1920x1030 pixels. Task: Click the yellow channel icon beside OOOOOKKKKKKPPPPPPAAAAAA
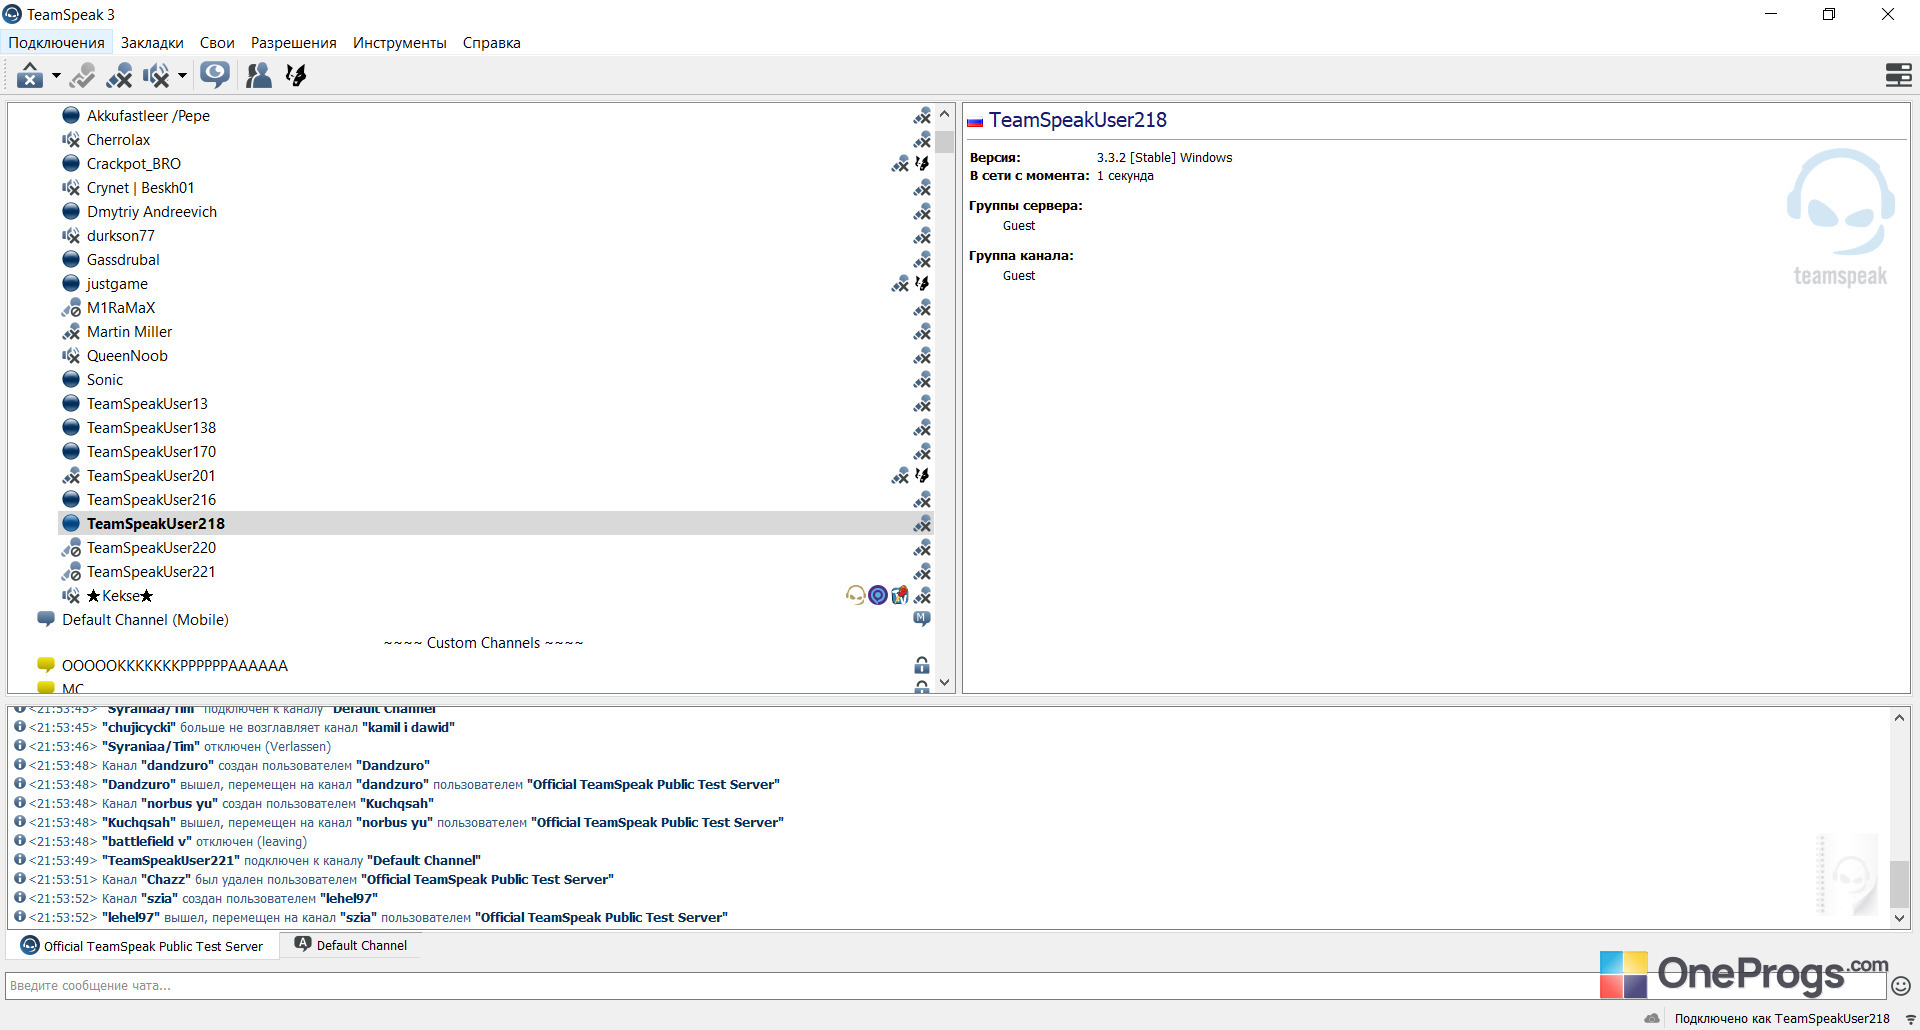pos(46,665)
